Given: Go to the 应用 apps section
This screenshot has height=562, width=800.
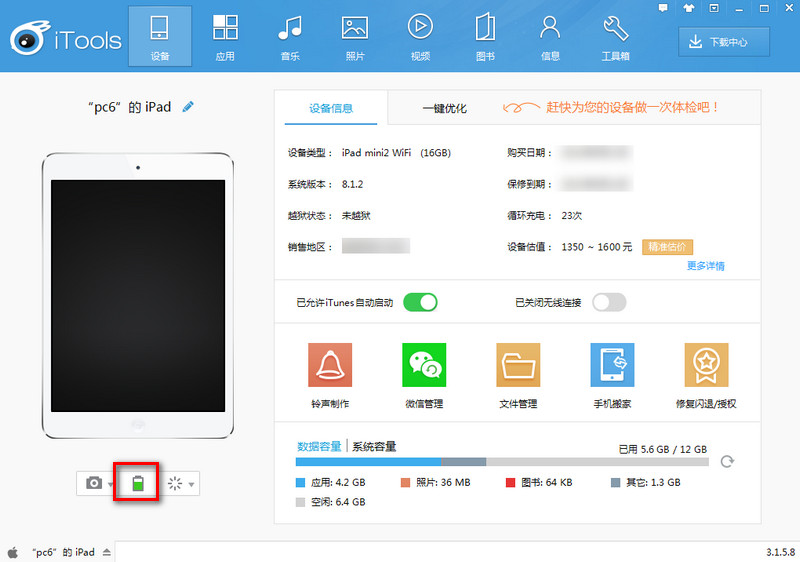Looking at the screenshot, I should click(226, 37).
